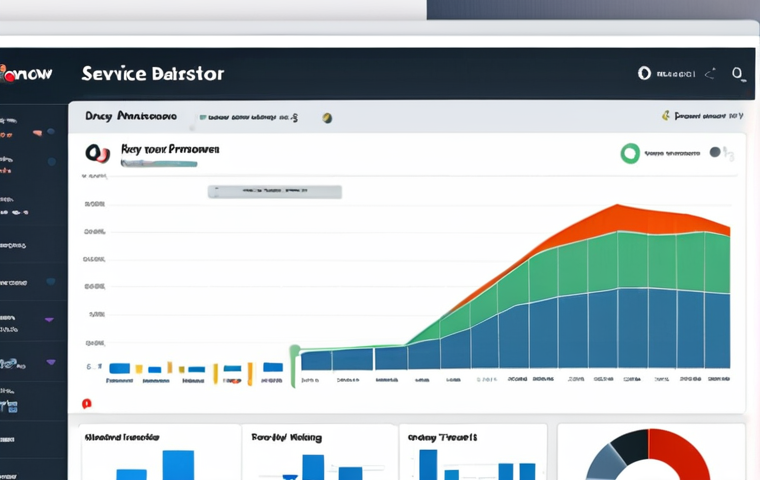The image size is (760, 480).
Task: Click the shield icon in the sidebar
Action: pyautogui.click(x=50, y=281)
